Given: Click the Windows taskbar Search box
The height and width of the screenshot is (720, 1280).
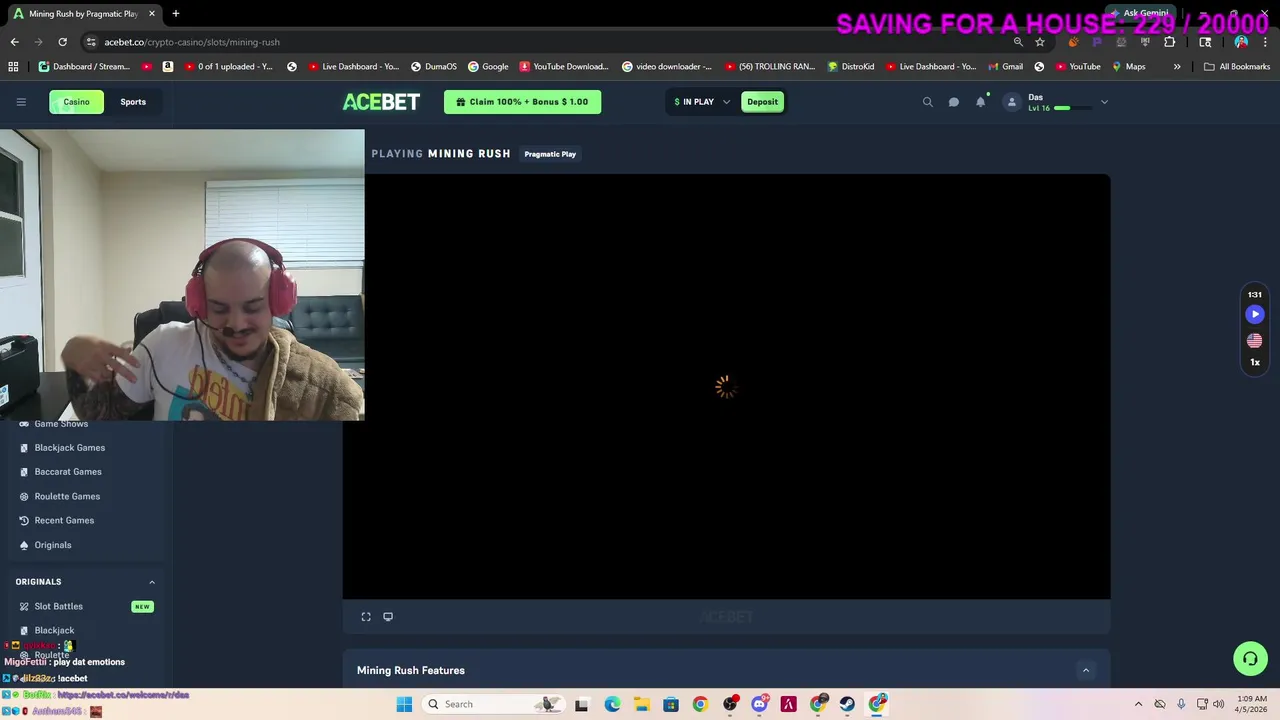Looking at the screenshot, I should click(492, 704).
